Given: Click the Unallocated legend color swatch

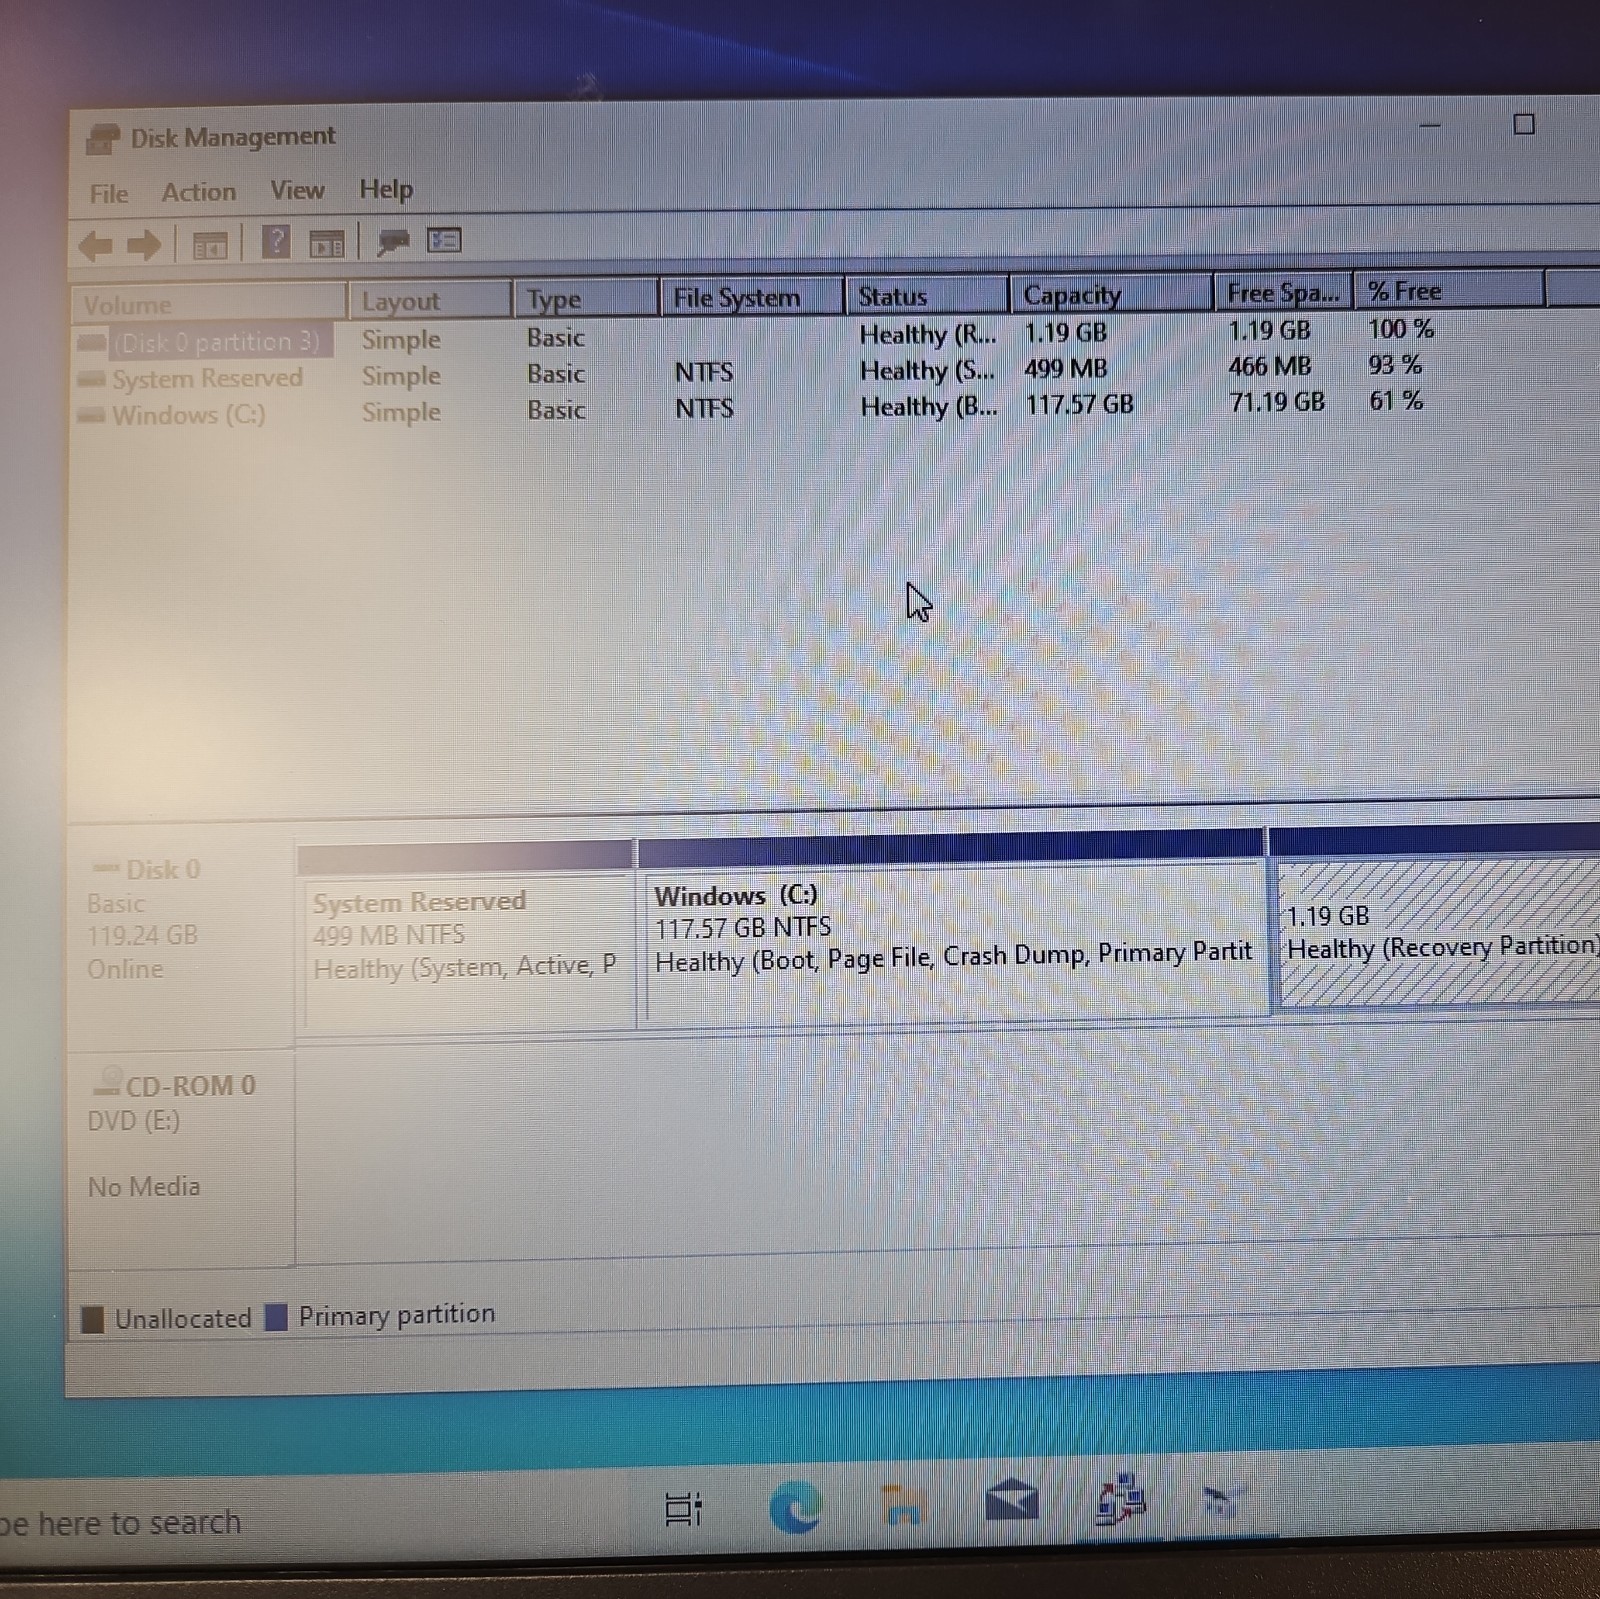Looking at the screenshot, I should pos(92,1320).
